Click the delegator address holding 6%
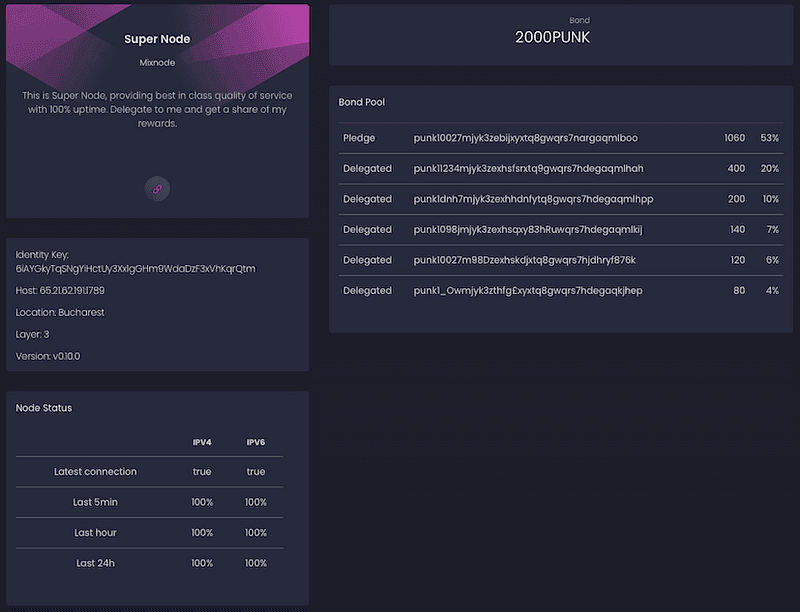This screenshot has width=800, height=612. click(524, 260)
